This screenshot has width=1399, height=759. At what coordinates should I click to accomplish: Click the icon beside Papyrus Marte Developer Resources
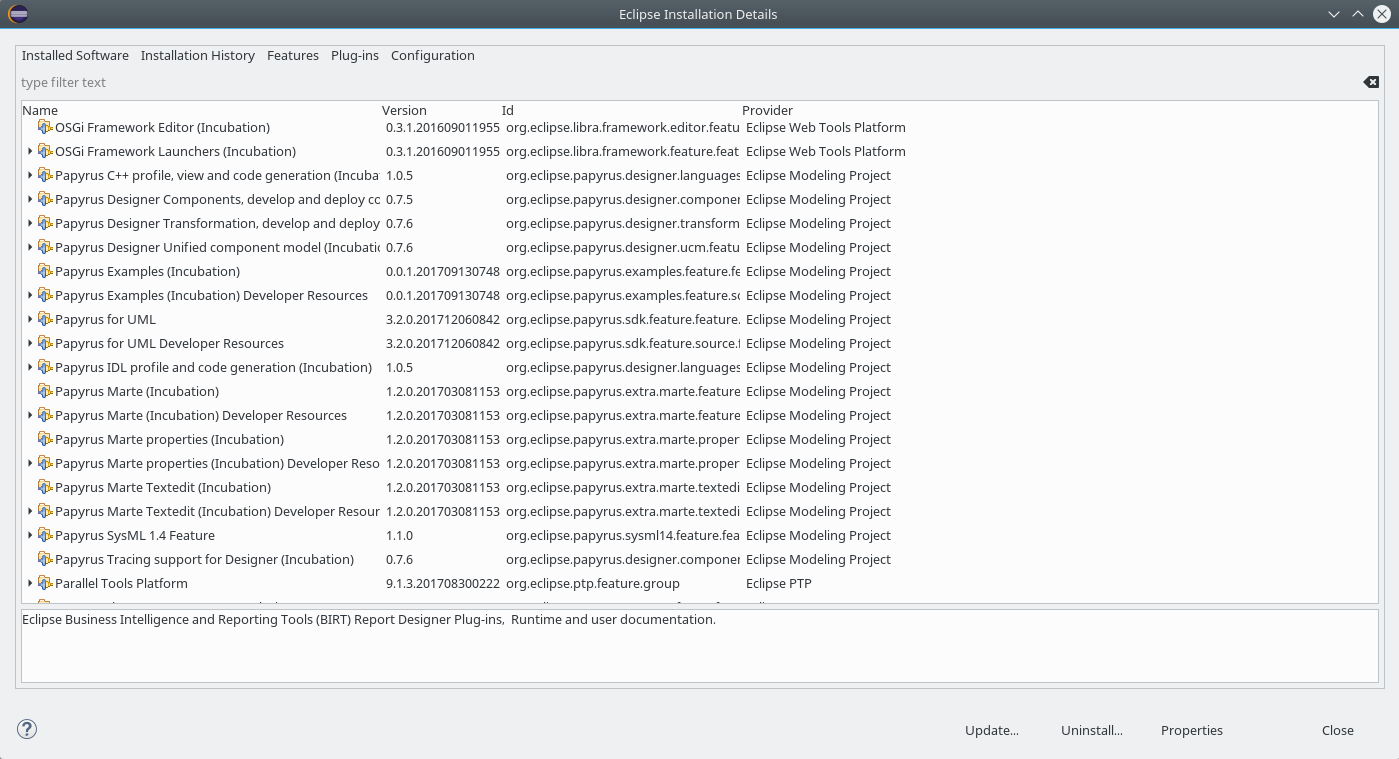click(x=45, y=415)
